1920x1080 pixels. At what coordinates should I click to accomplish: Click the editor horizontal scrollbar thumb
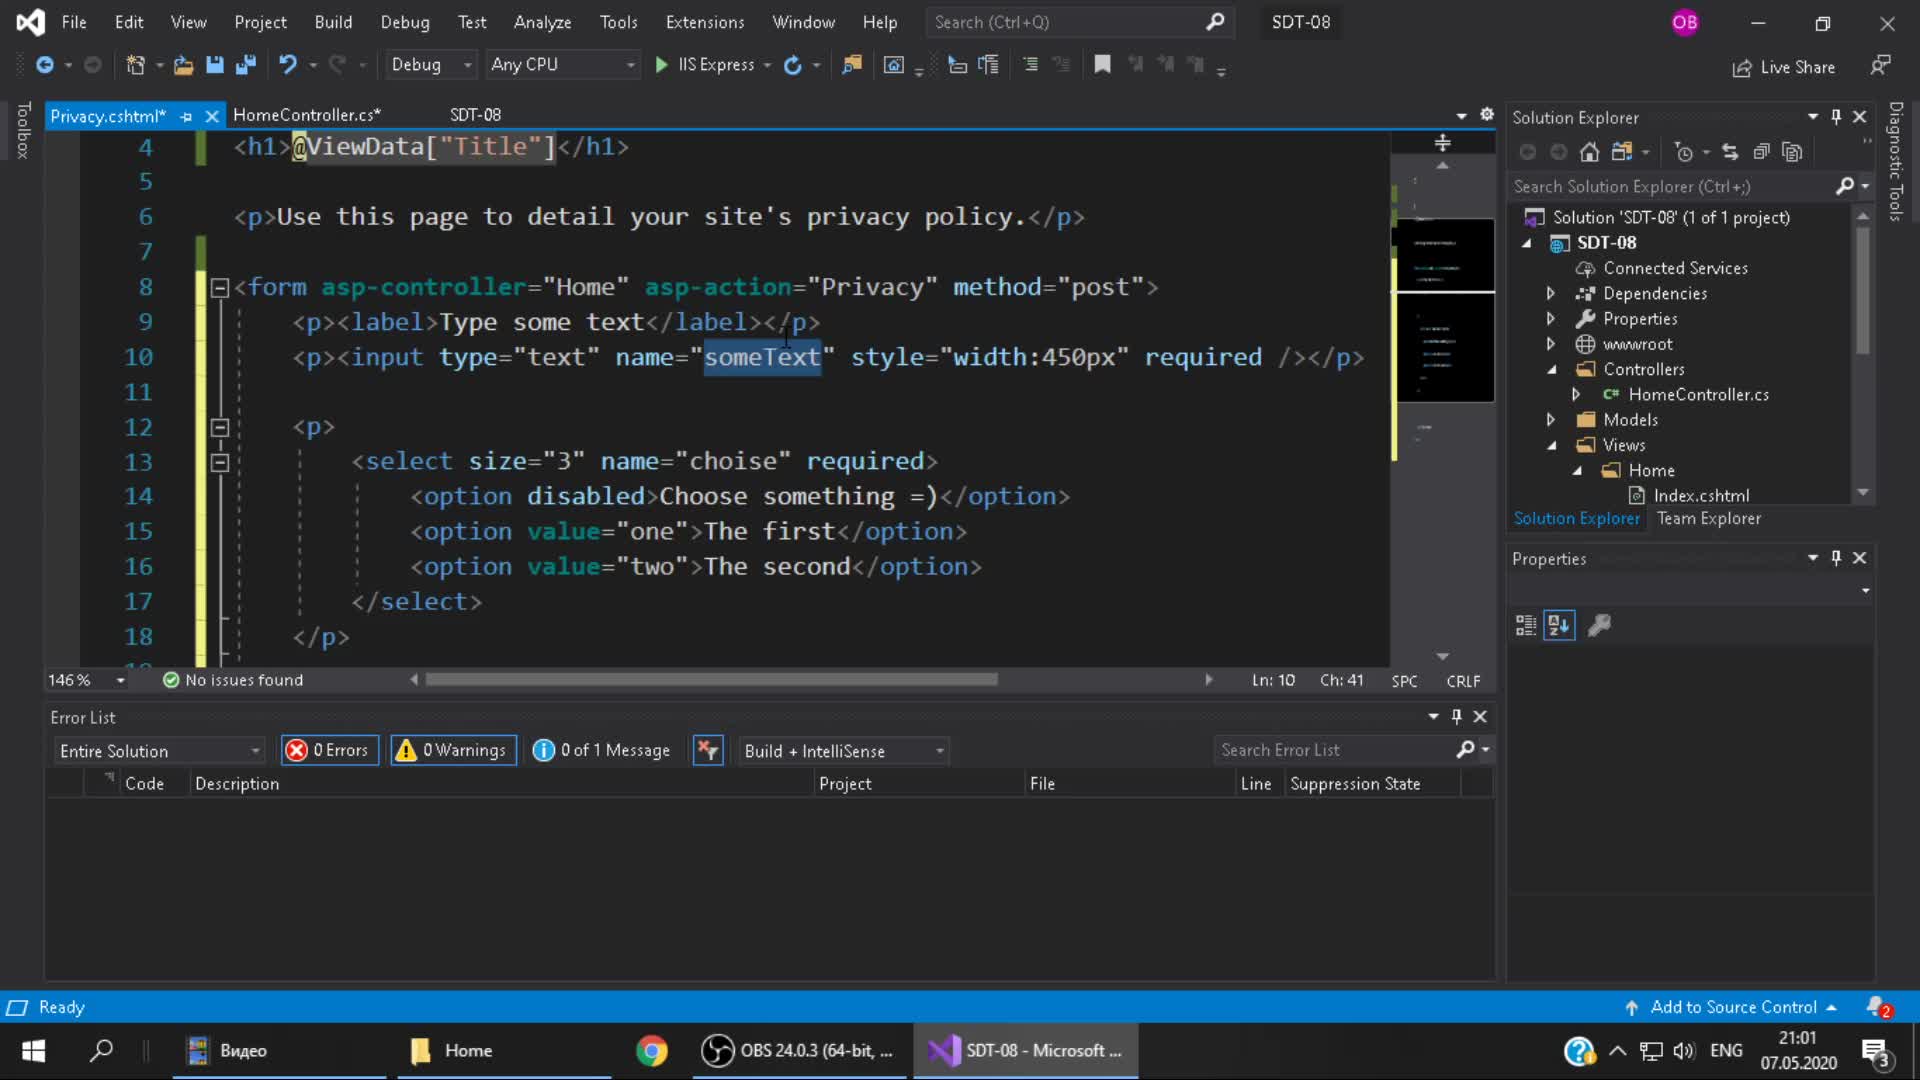[x=711, y=680]
